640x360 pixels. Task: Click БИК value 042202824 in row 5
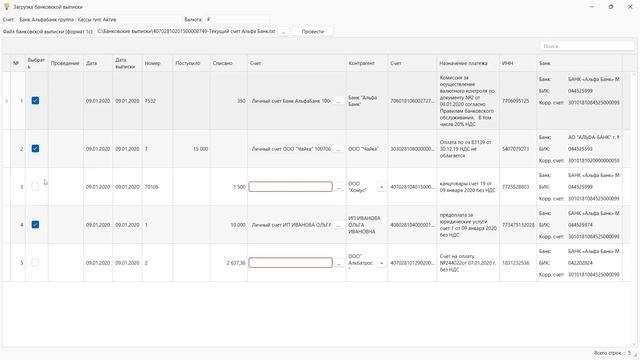click(580, 263)
